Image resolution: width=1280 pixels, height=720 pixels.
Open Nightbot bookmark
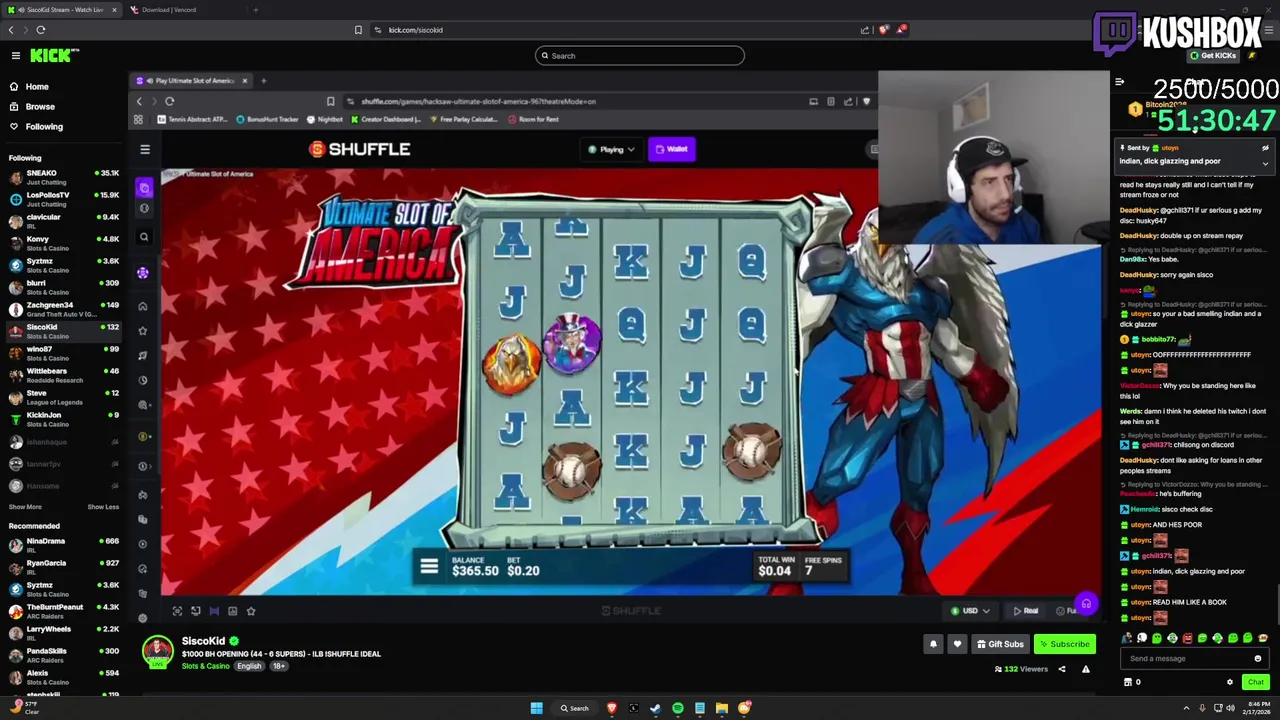pos(324,119)
